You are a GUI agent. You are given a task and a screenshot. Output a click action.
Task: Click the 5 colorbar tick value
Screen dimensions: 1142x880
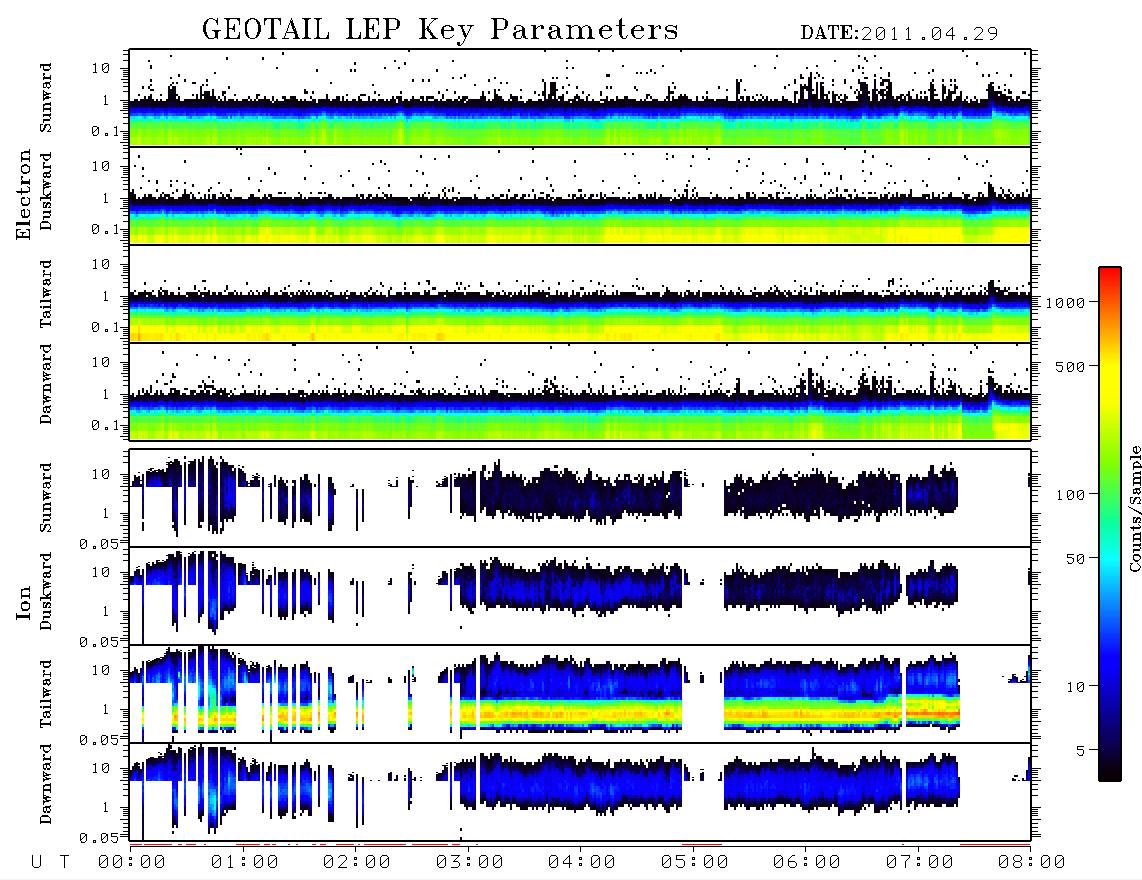[1081, 751]
